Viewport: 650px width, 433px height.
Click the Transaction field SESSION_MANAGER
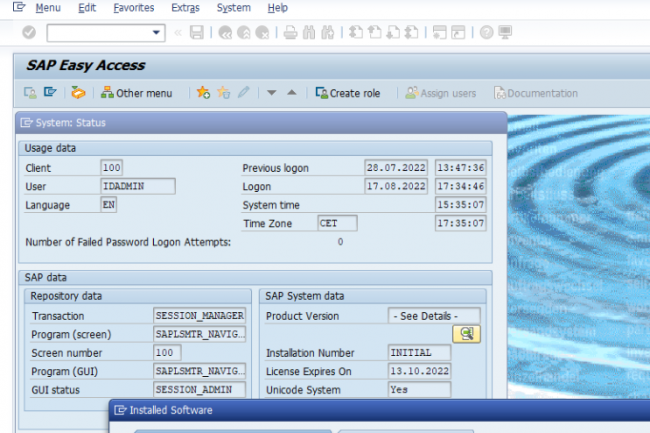tap(199, 316)
